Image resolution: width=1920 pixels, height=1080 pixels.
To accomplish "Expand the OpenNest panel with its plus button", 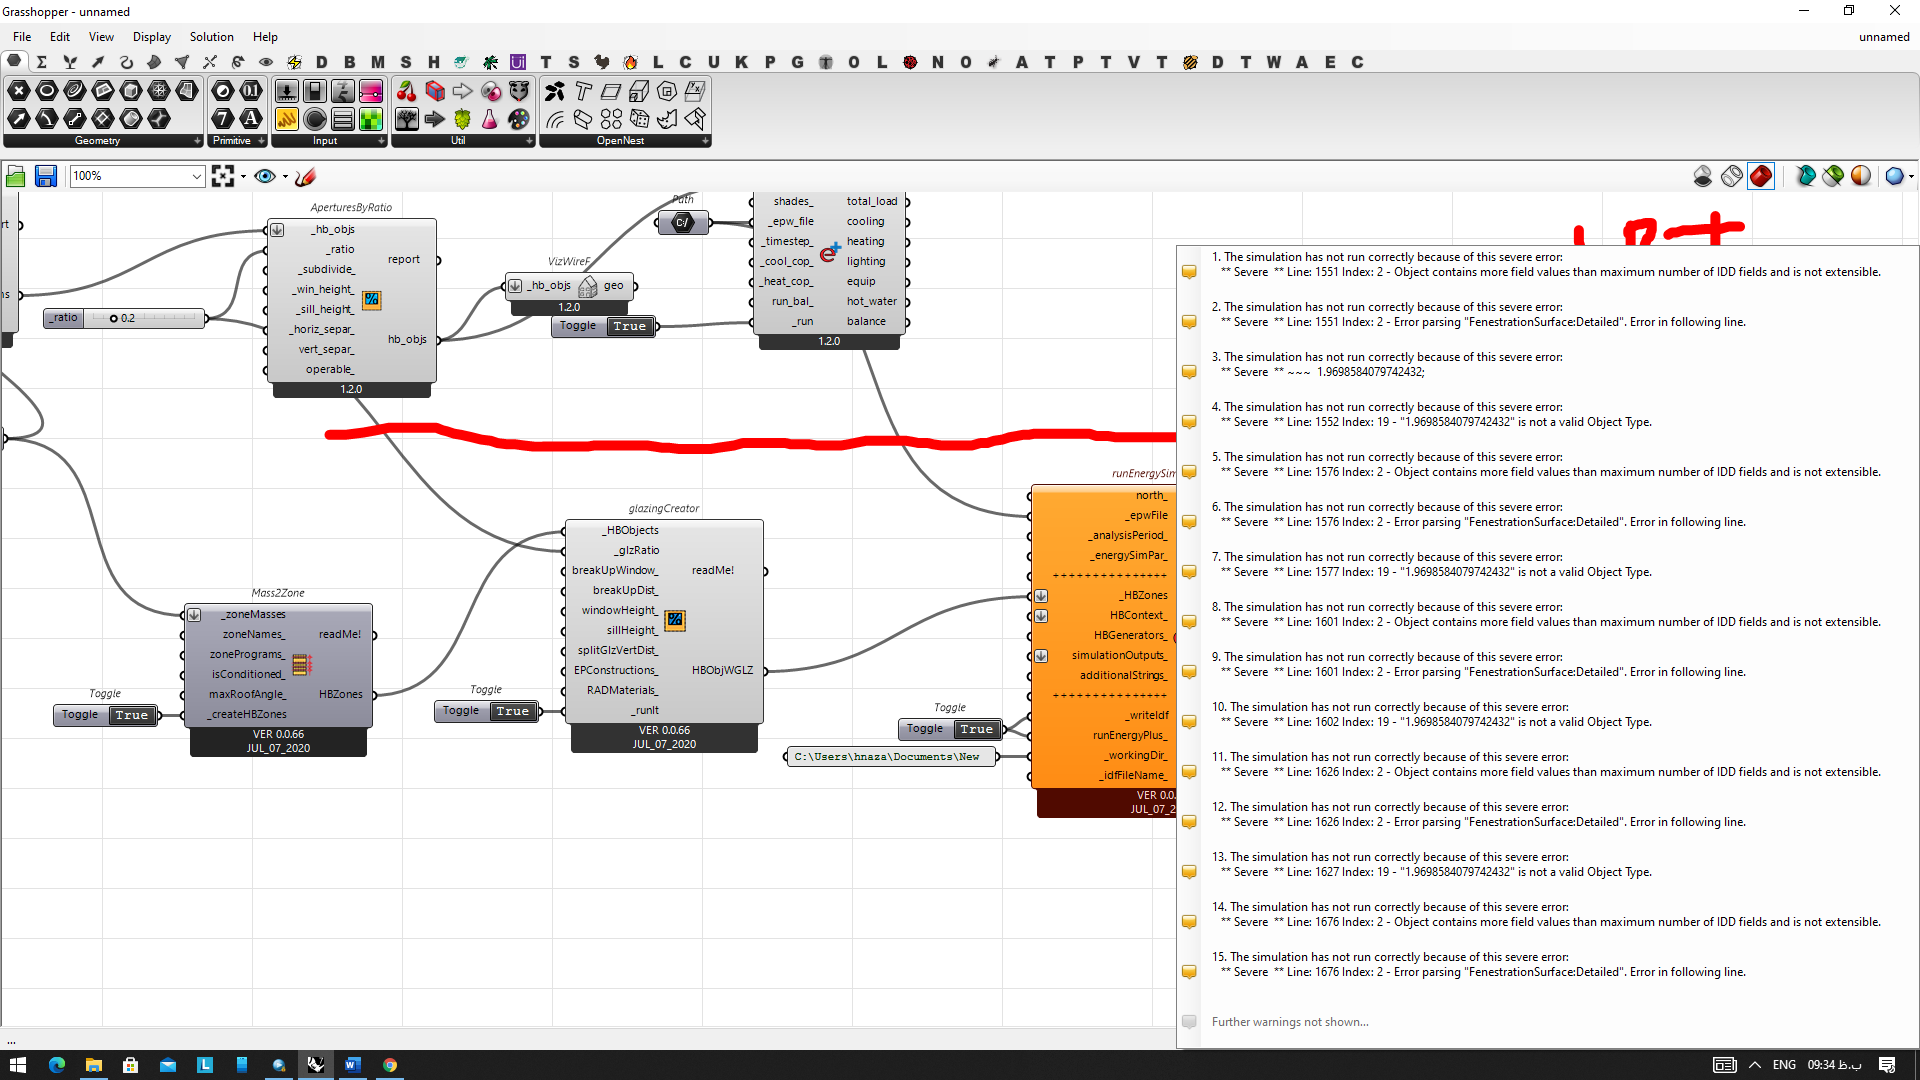I will pyautogui.click(x=705, y=141).
